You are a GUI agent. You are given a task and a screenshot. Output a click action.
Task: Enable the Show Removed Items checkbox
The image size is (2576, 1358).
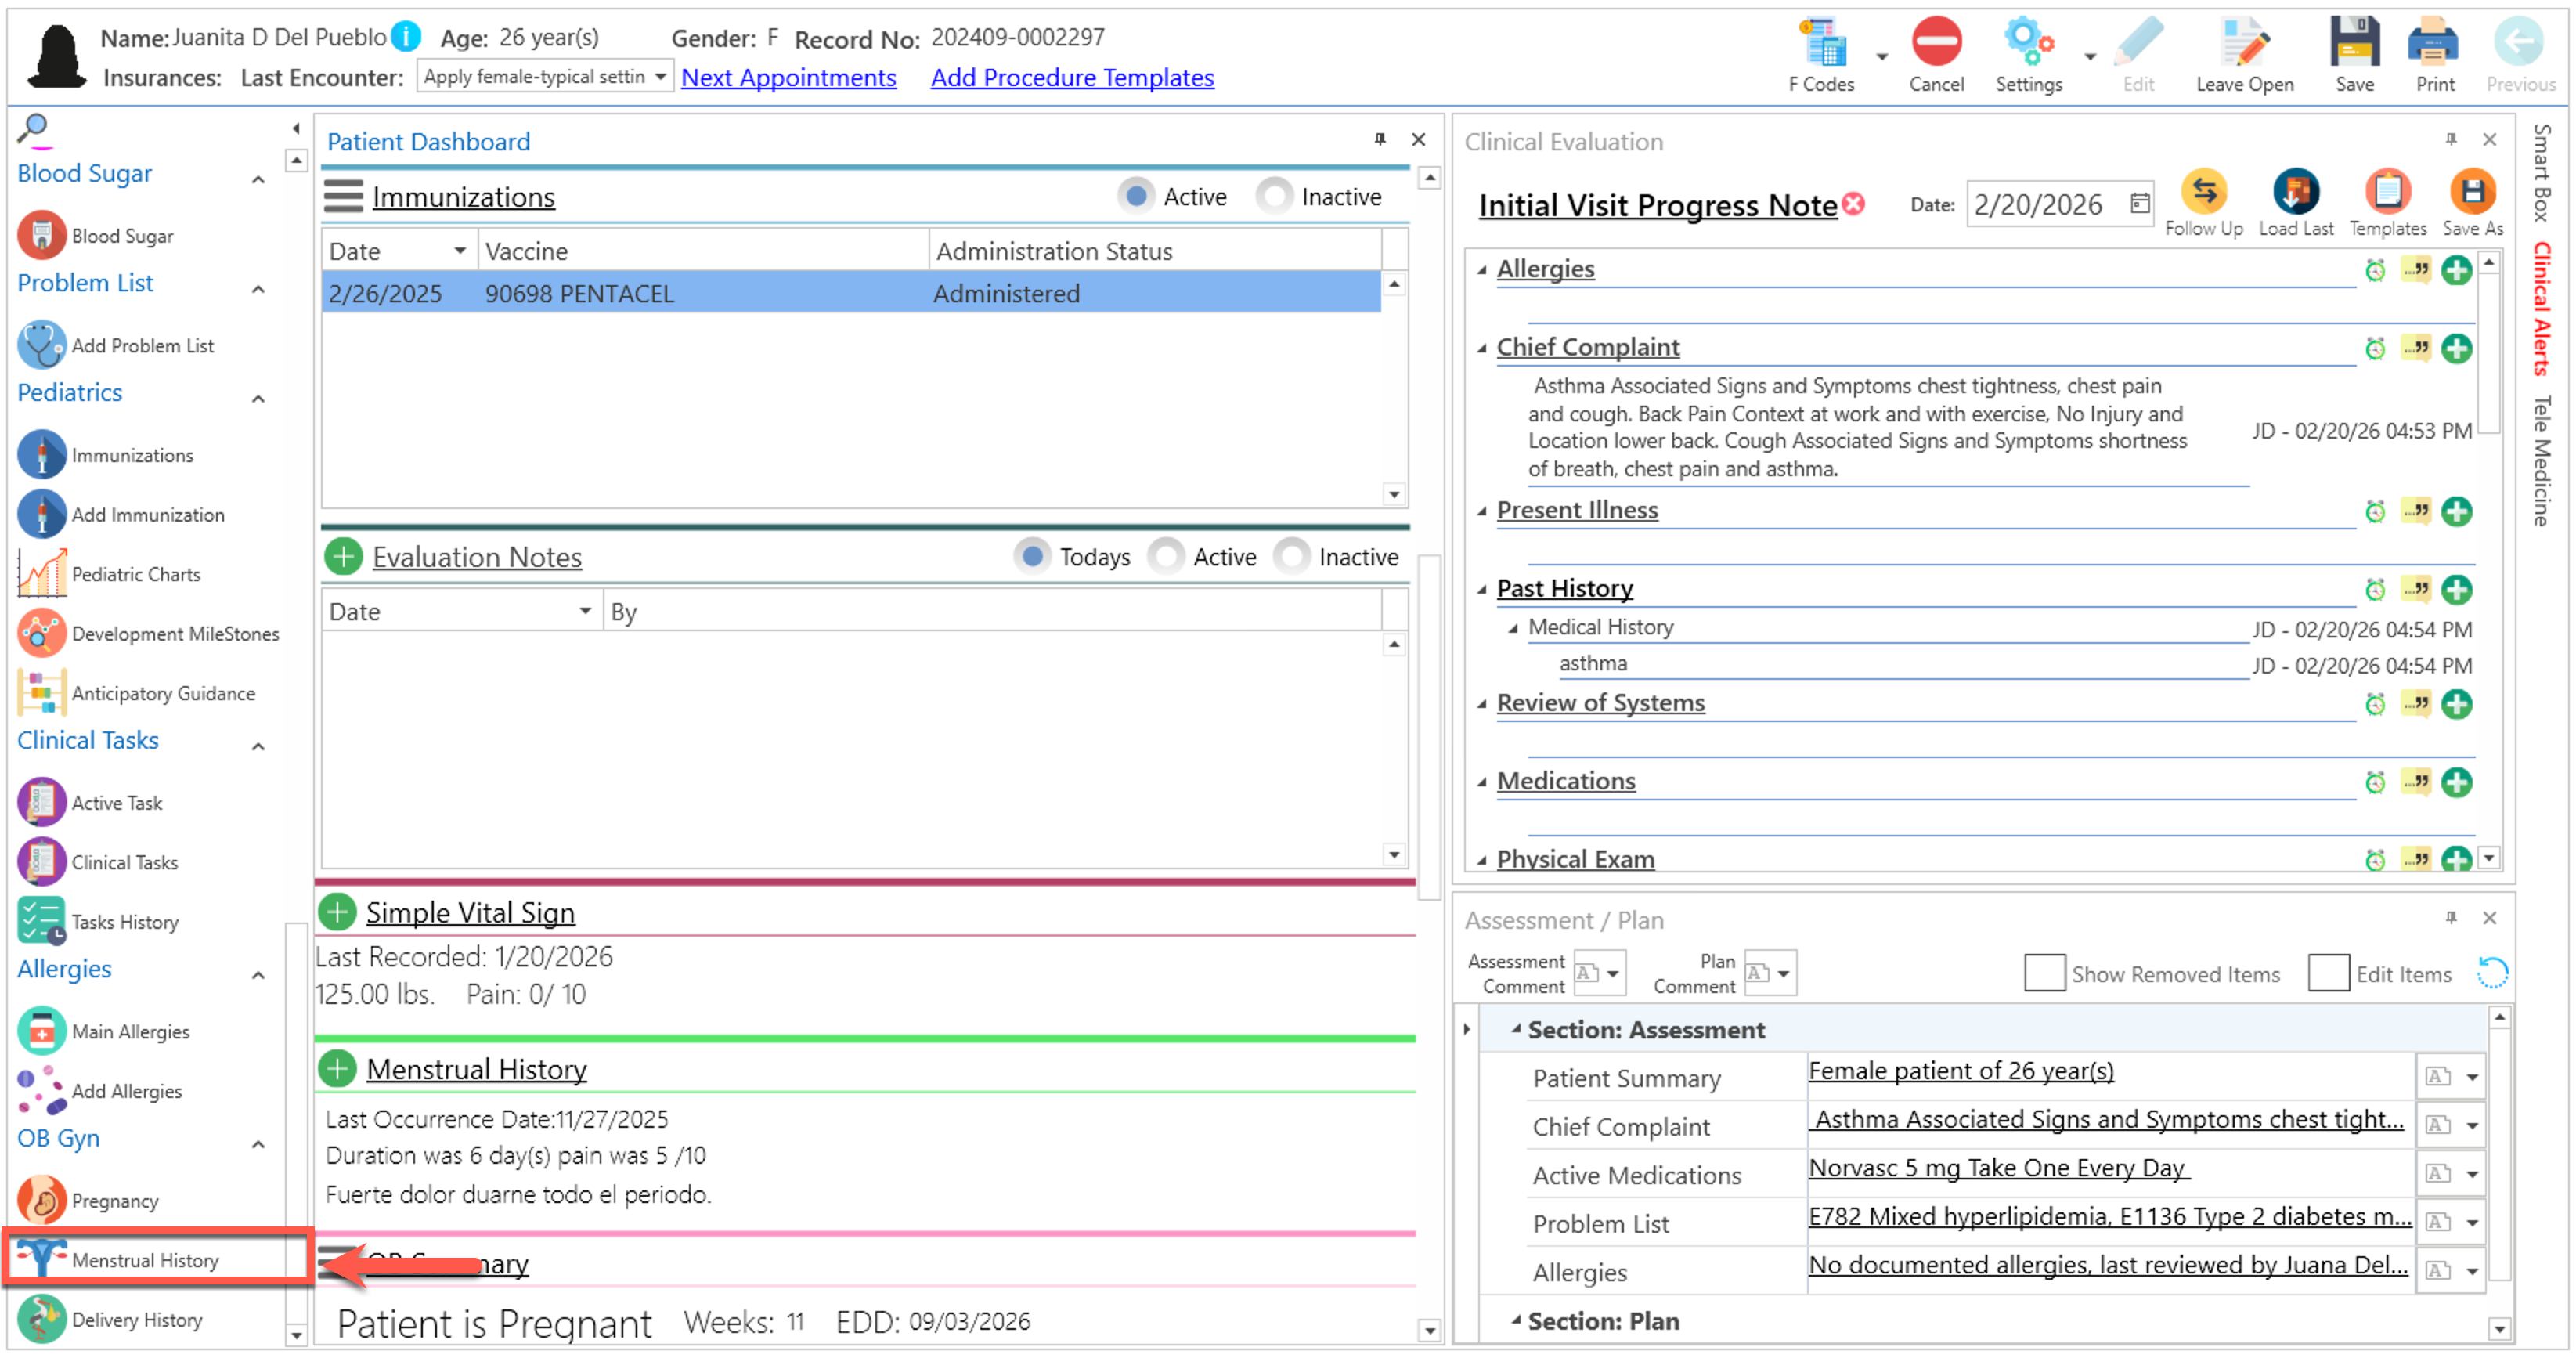click(x=2044, y=973)
